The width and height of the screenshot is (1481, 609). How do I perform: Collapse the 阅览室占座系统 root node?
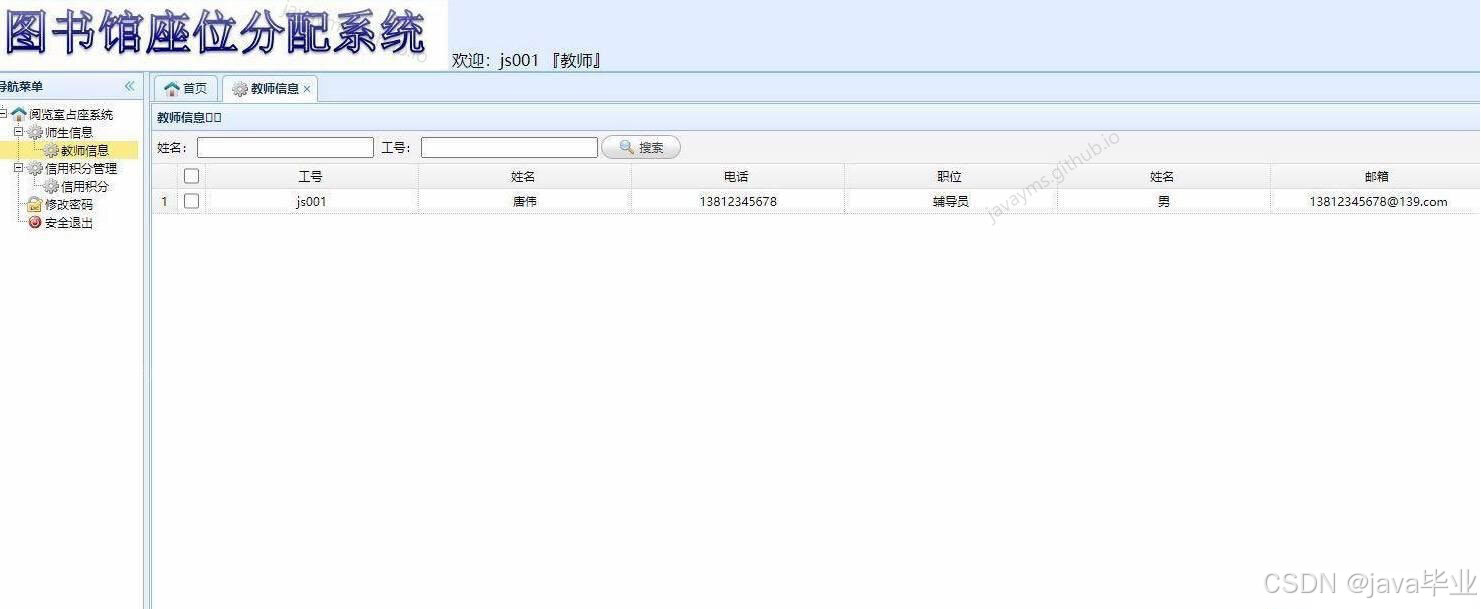(x=3, y=113)
